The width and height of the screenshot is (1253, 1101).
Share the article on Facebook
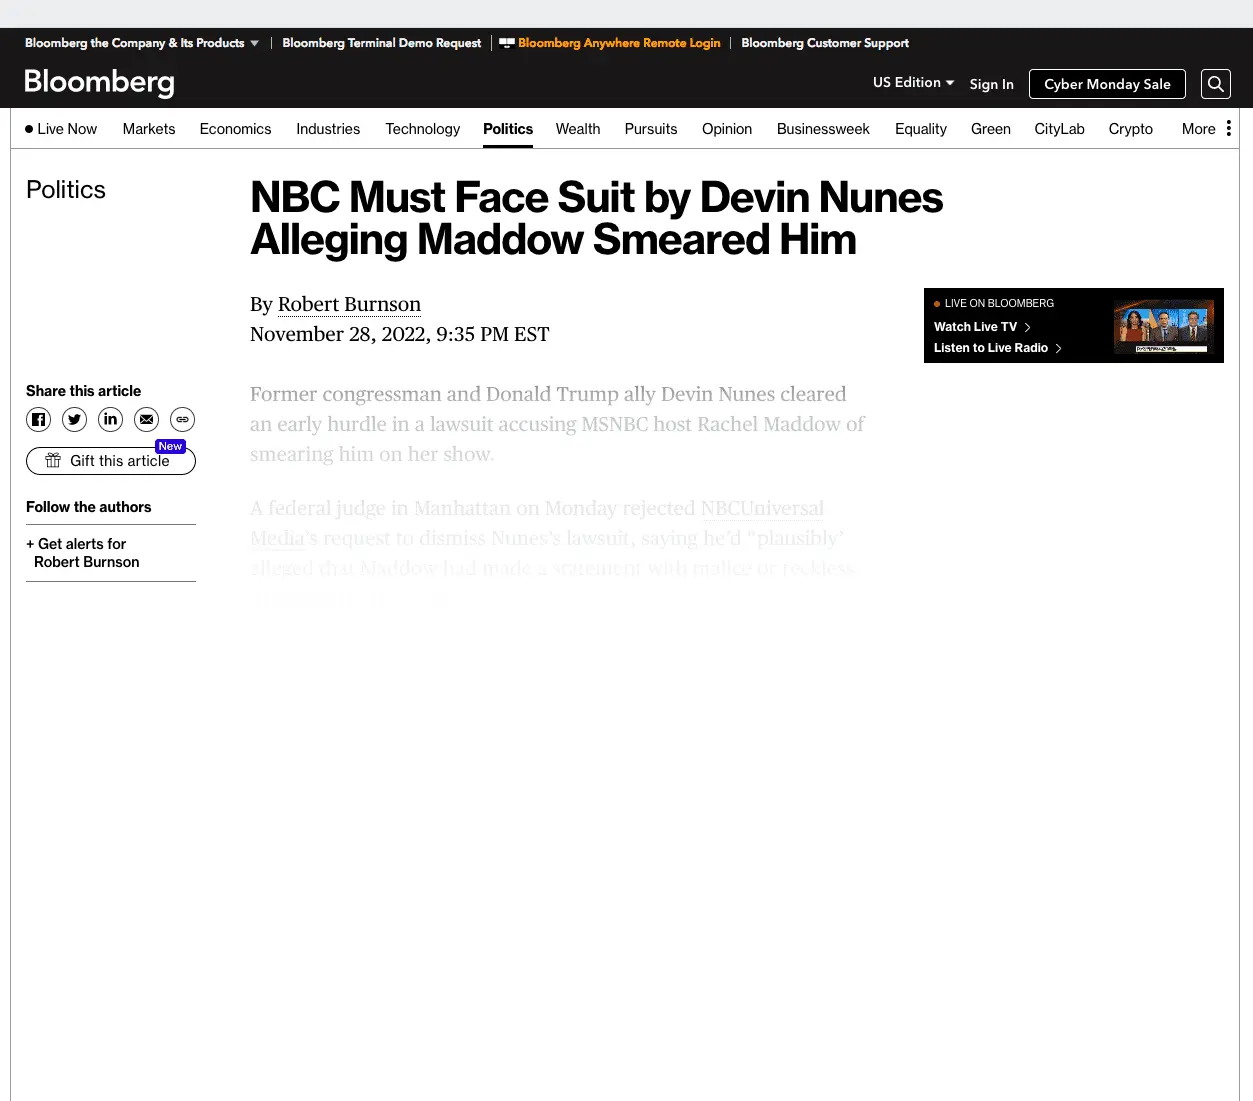[x=38, y=419]
